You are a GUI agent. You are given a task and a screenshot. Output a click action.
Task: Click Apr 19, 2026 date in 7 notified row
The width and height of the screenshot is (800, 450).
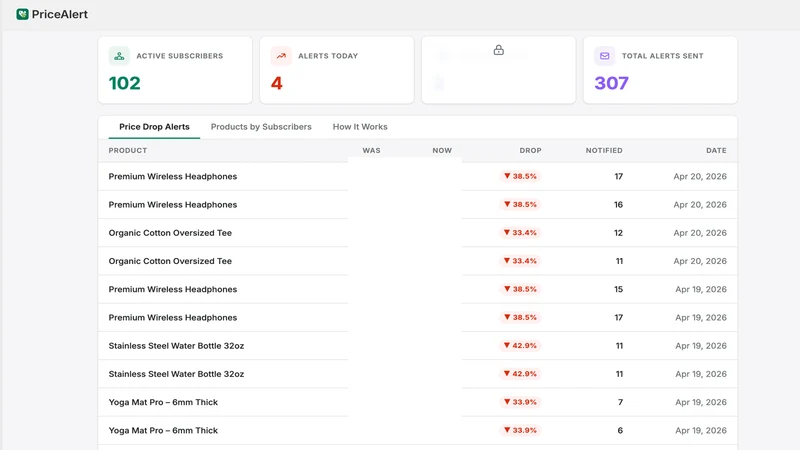coord(701,402)
